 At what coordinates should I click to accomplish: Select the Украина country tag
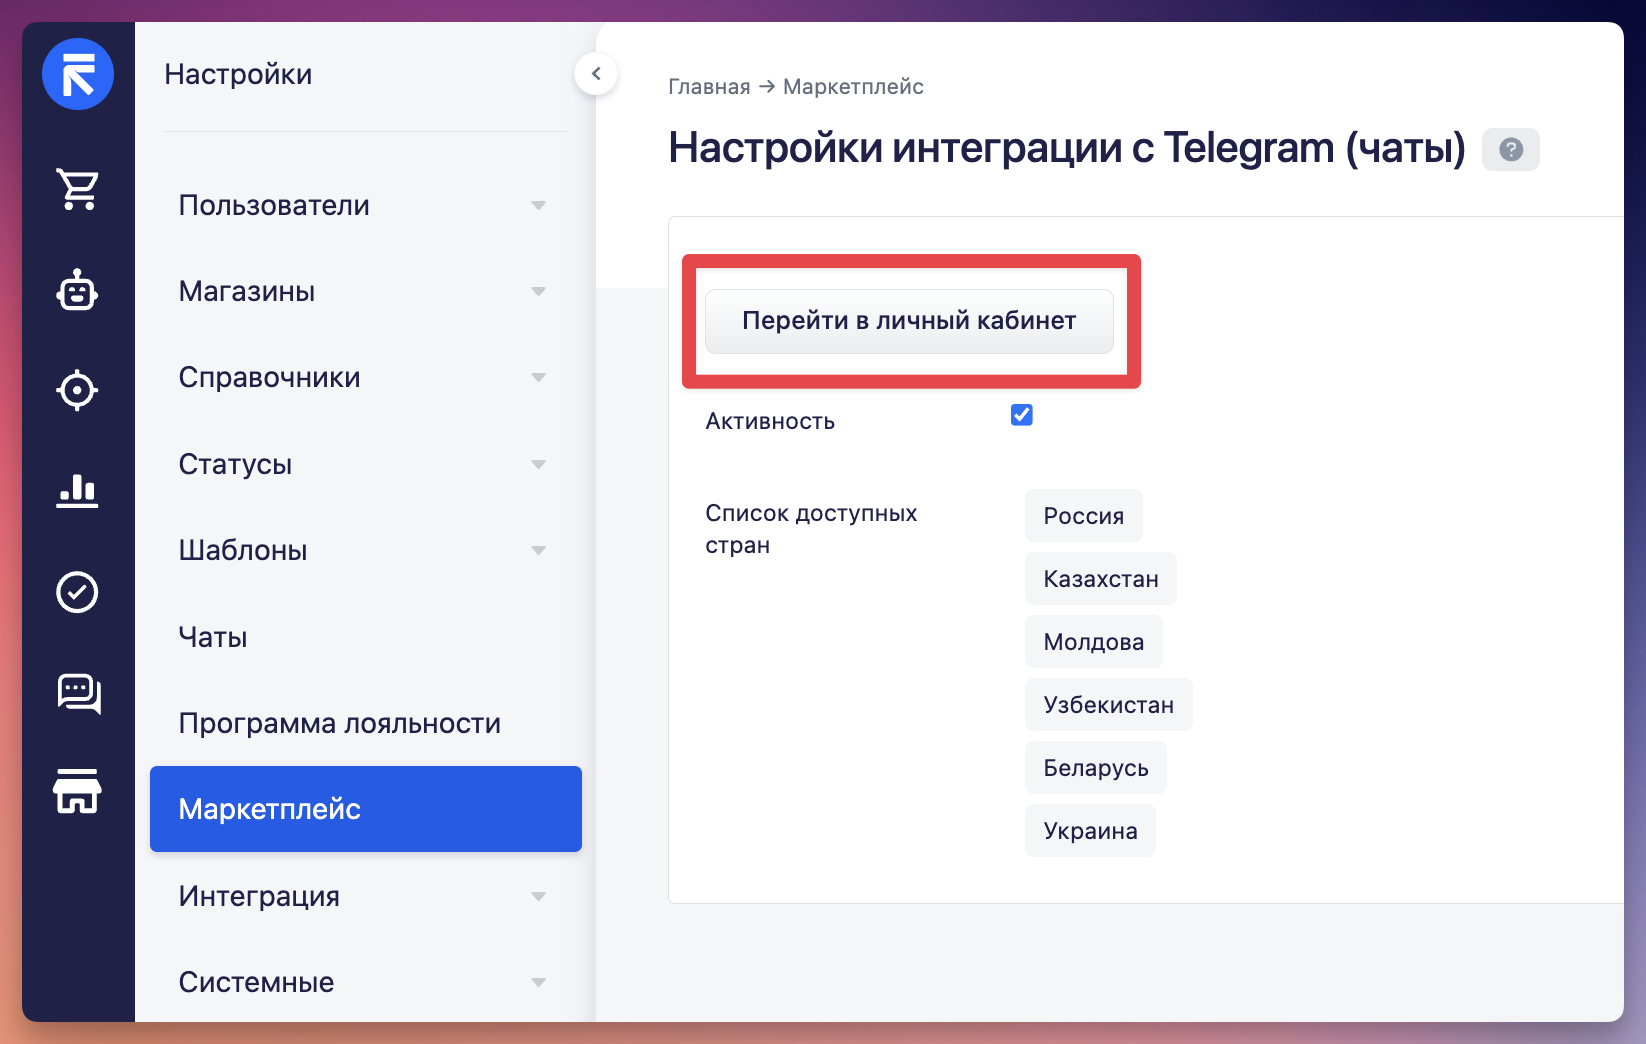pyautogui.click(x=1091, y=831)
